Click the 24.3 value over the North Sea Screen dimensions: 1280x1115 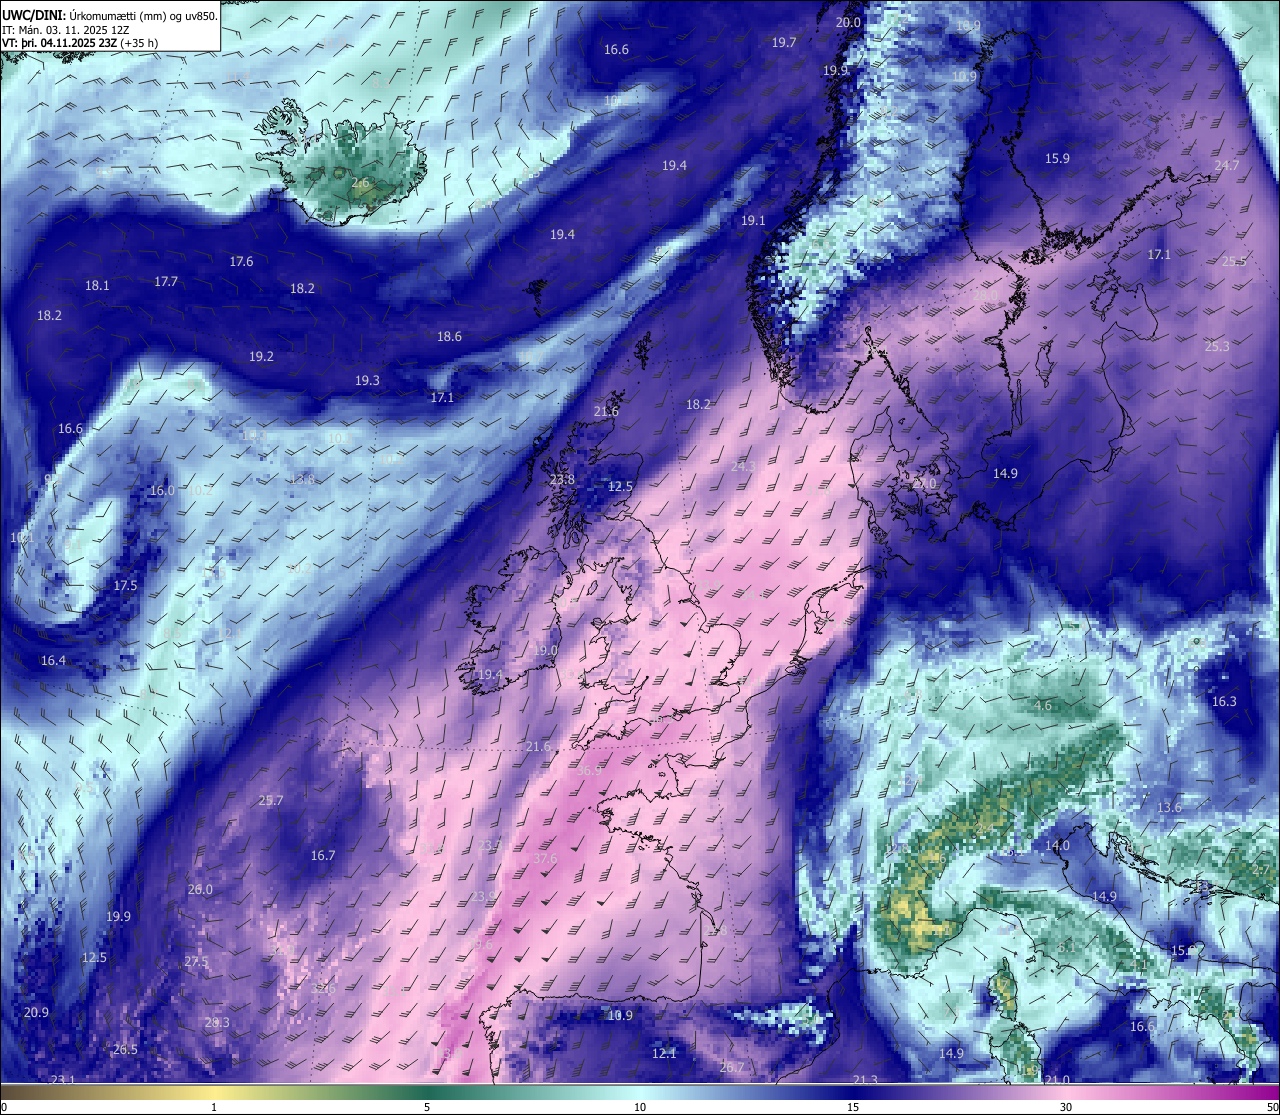tap(744, 466)
